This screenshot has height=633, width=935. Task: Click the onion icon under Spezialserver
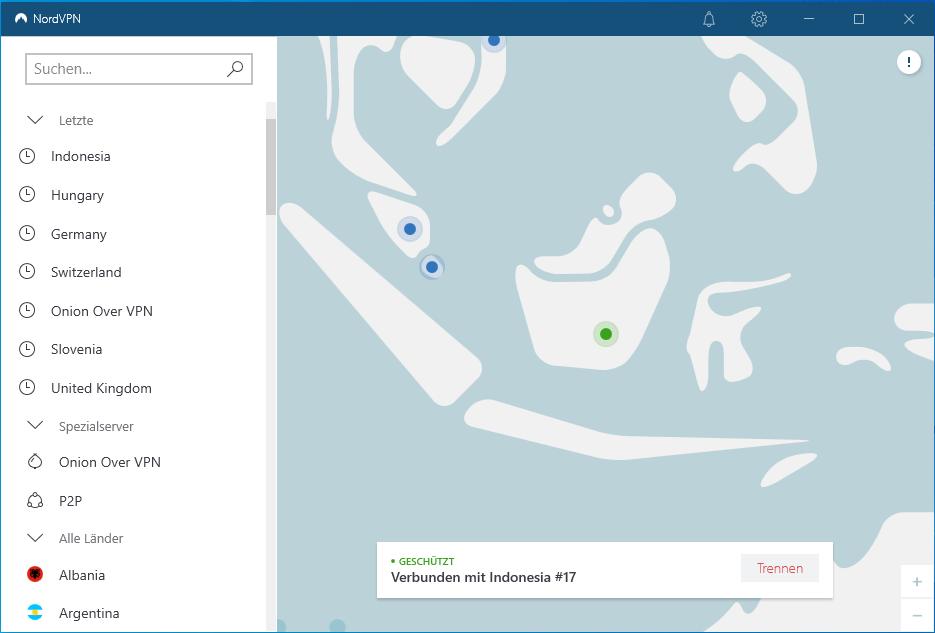click(x=35, y=462)
